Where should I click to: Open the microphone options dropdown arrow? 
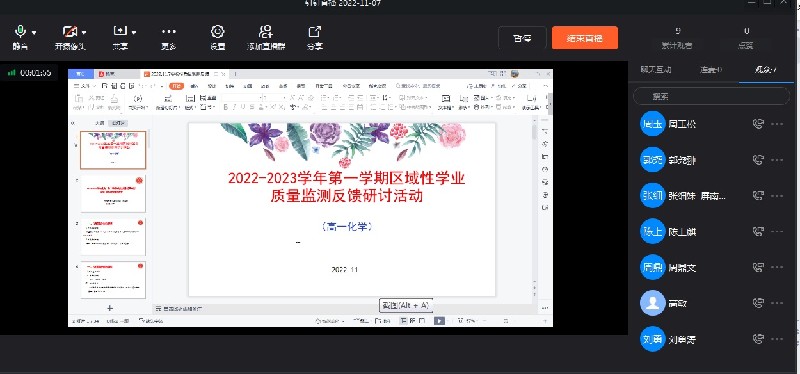coord(34,33)
